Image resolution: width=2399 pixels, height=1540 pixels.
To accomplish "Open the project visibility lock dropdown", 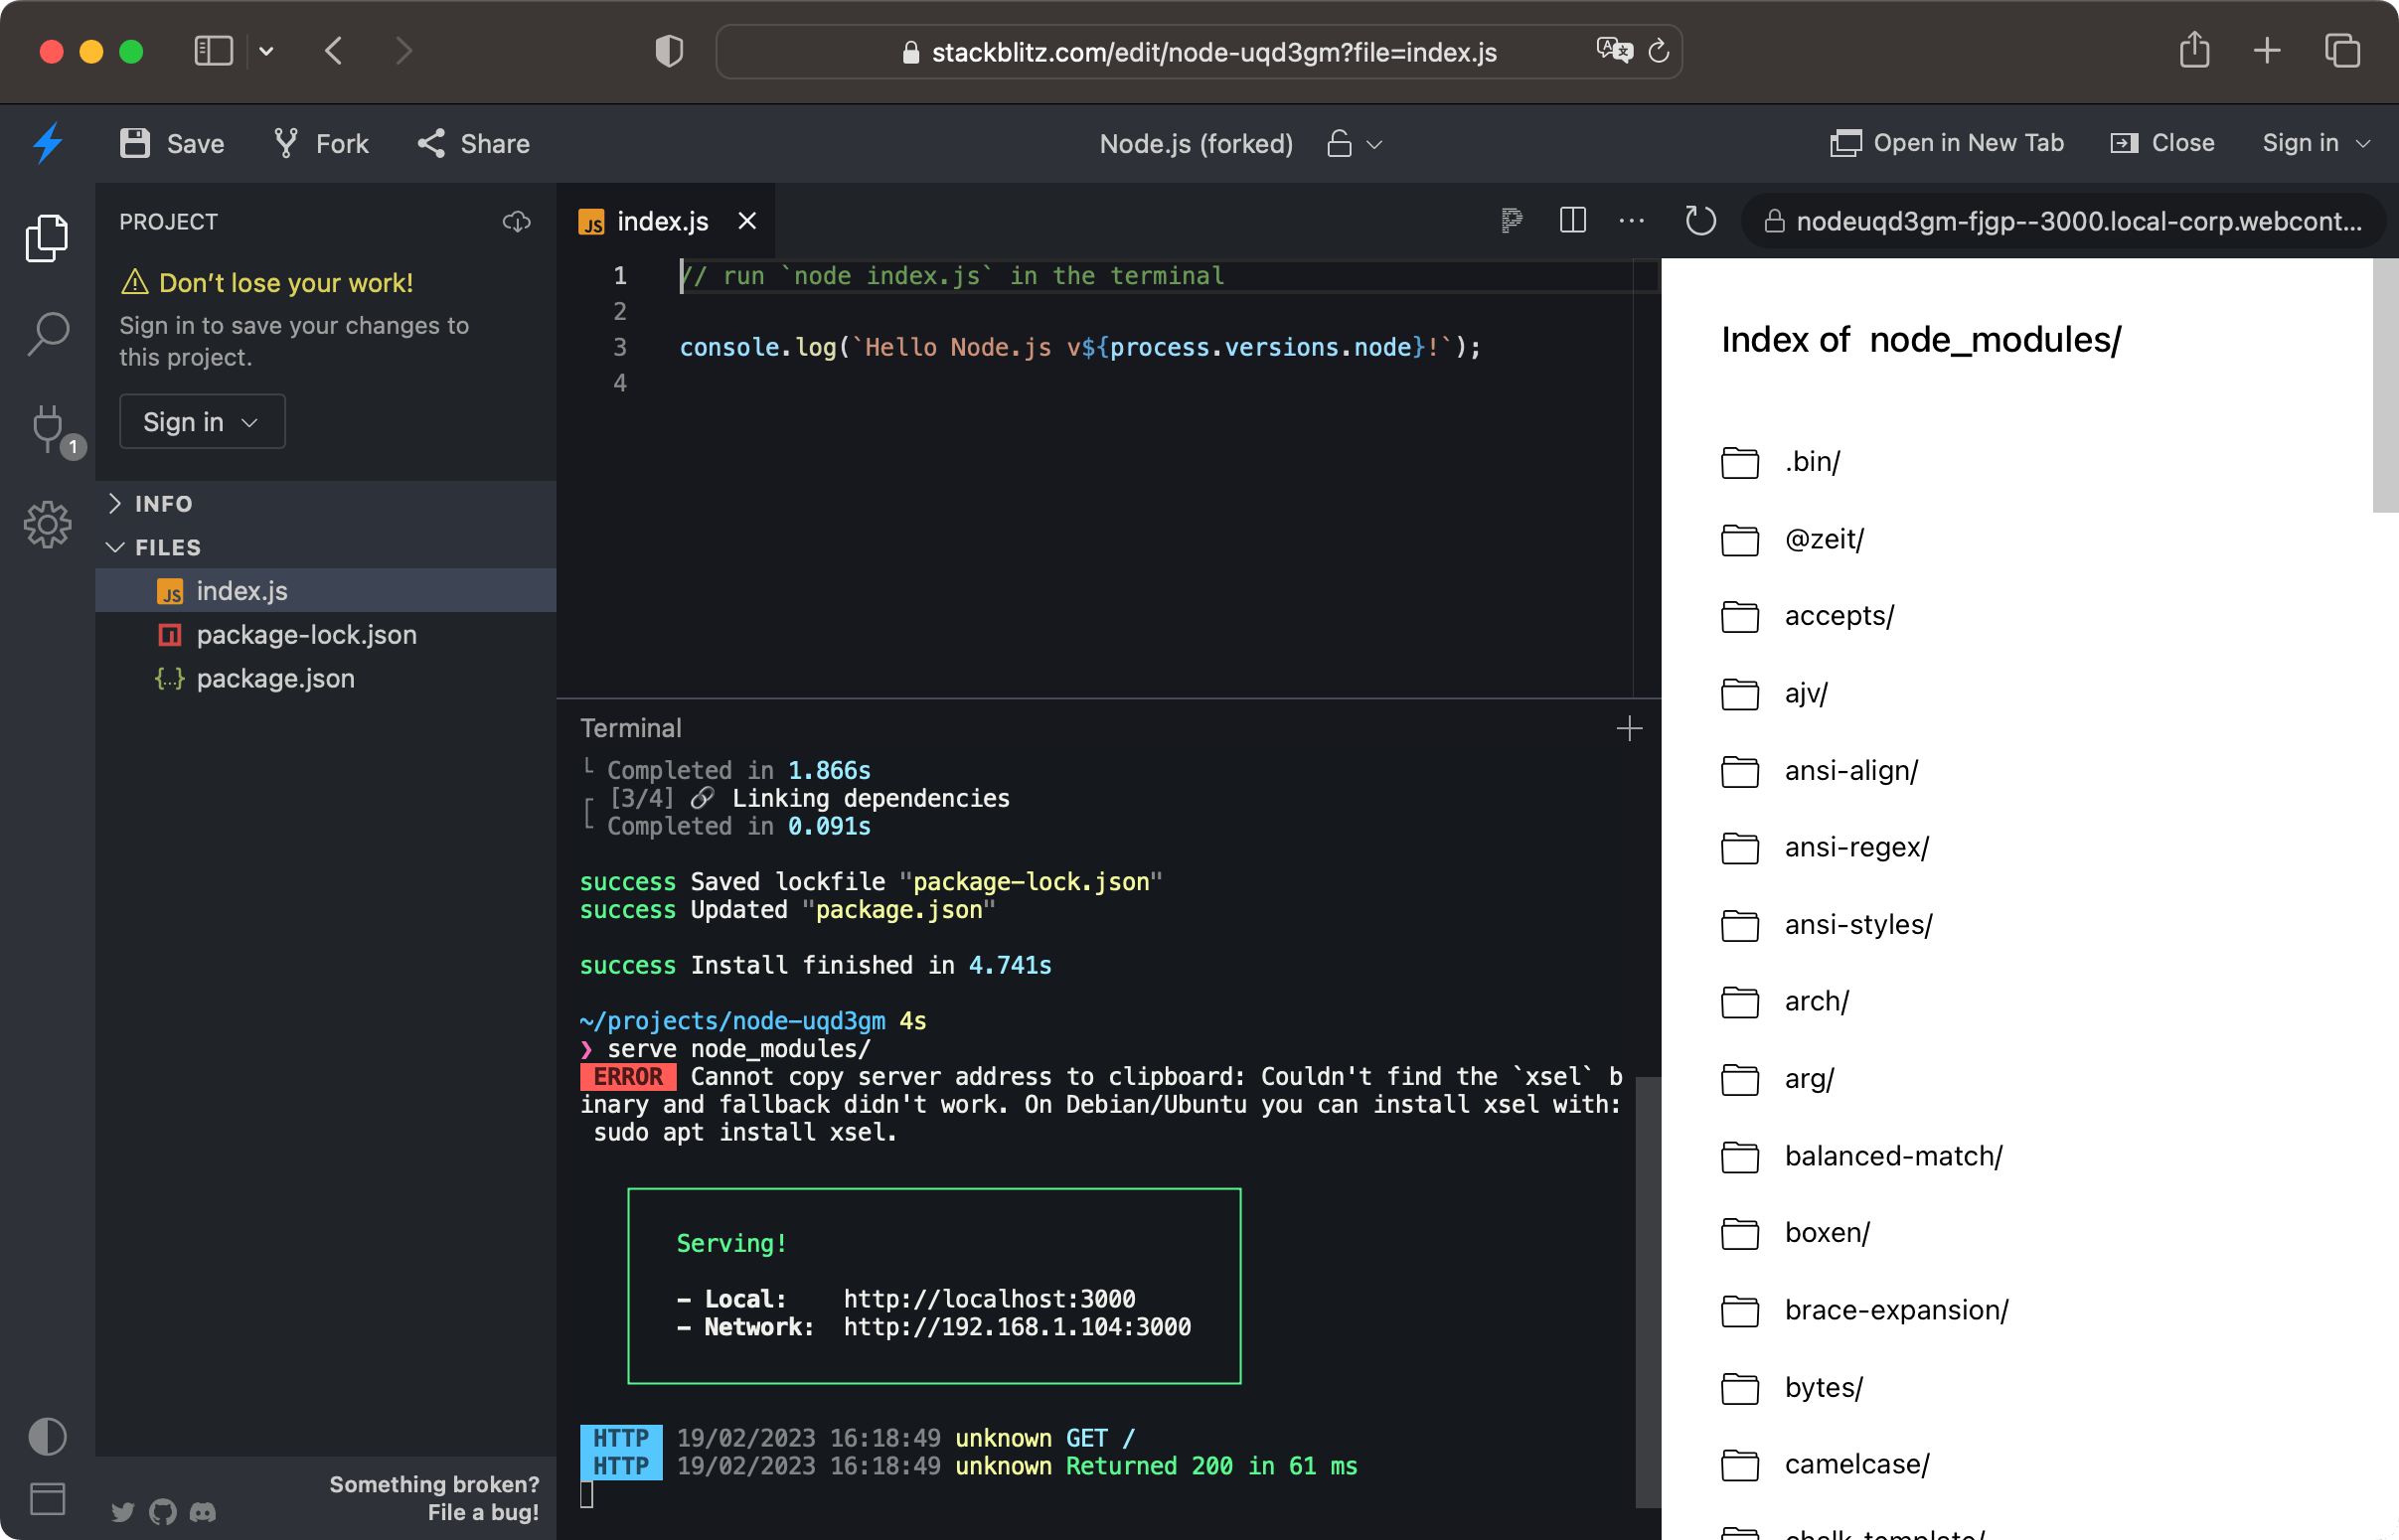I will [x=1353, y=144].
